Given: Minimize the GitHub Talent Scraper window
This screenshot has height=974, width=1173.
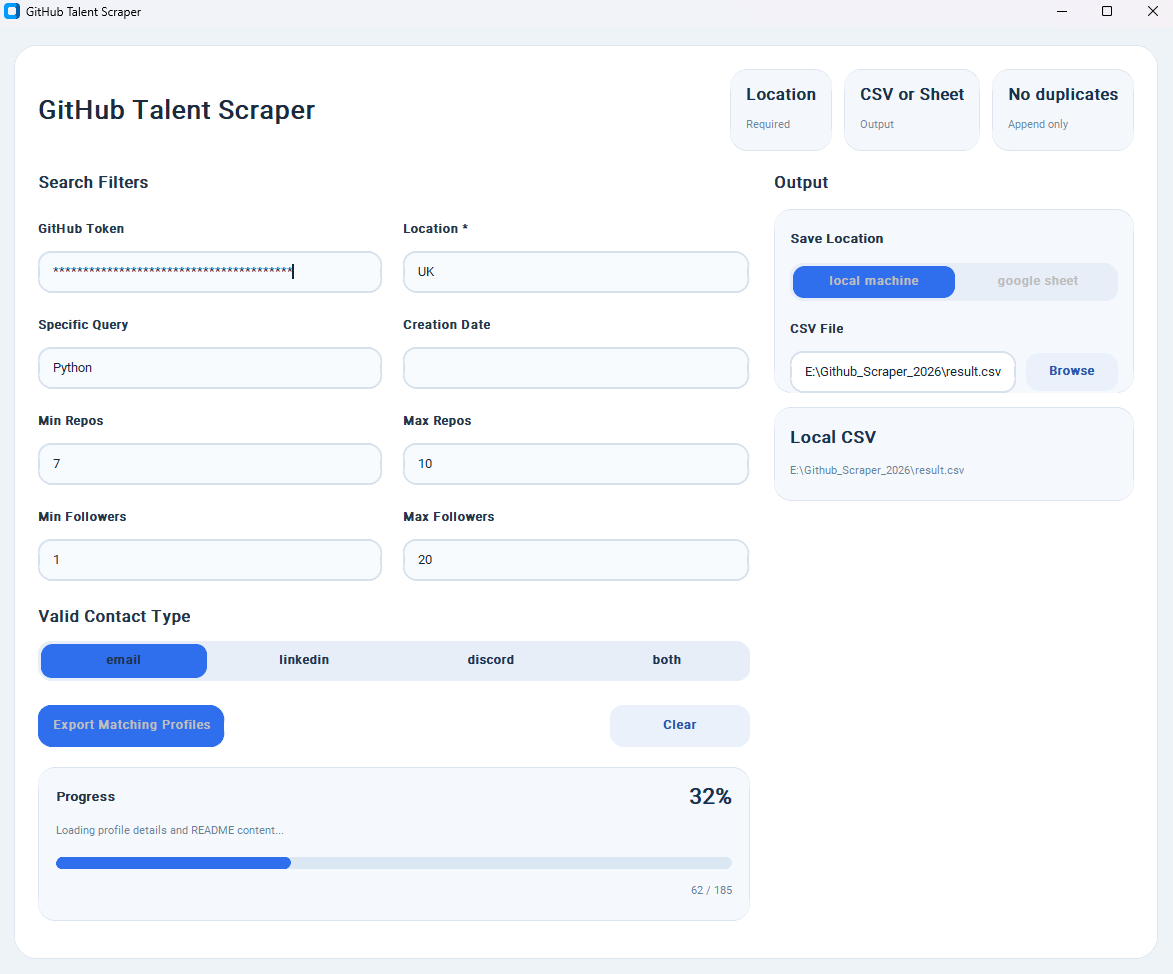Looking at the screenshot, I should pyautogui.click(x=1062, y=11).
